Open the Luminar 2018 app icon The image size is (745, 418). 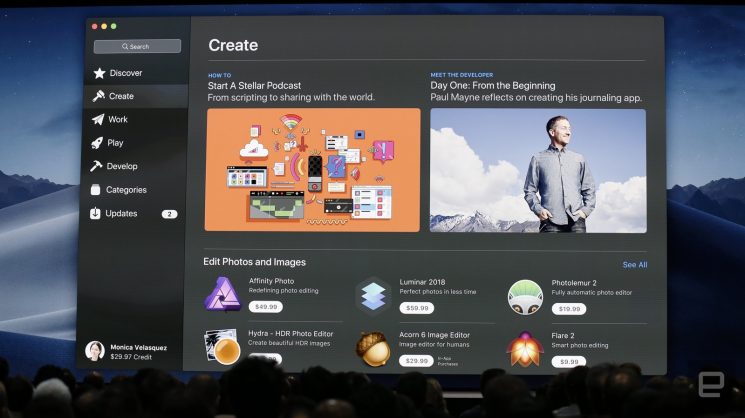coord(373,295)
